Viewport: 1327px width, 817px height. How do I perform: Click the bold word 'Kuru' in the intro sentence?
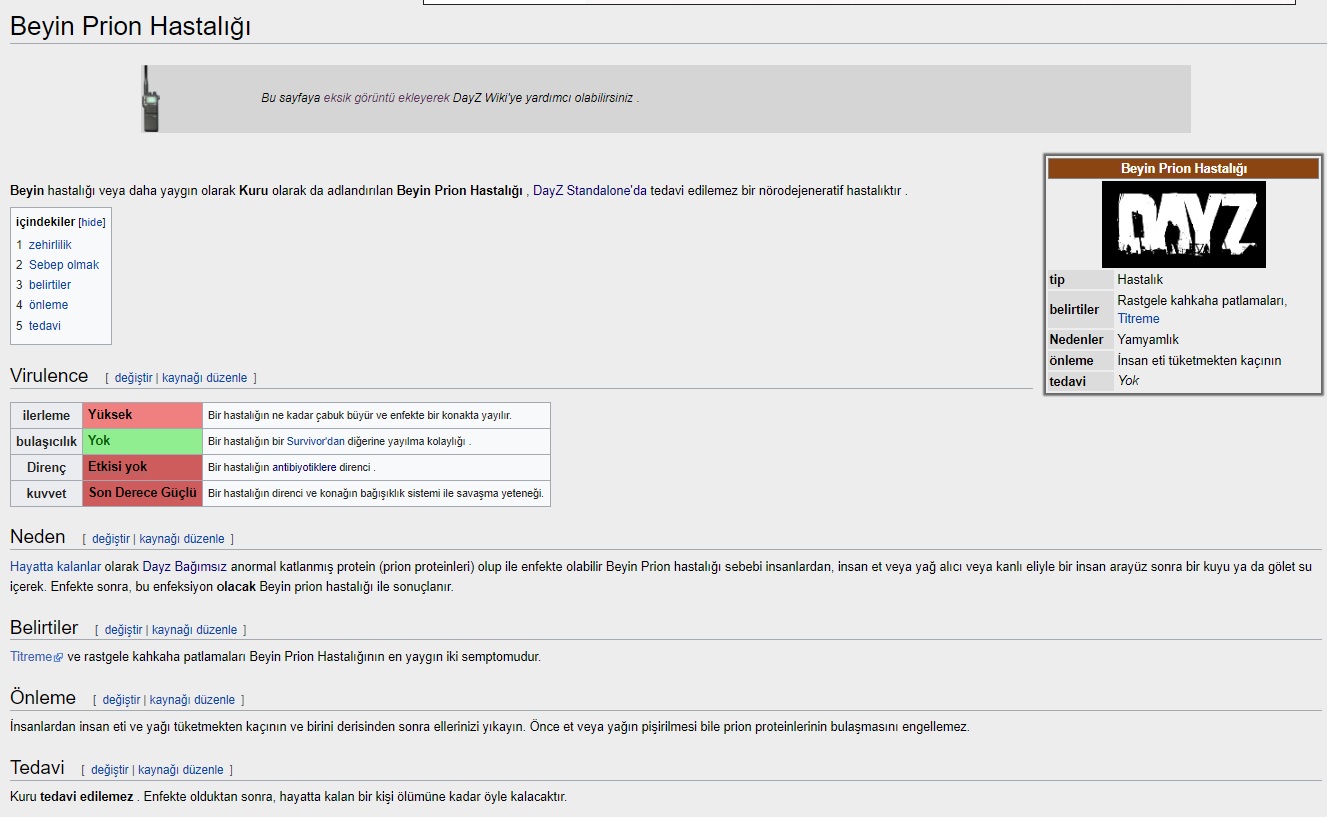point(254,190)
